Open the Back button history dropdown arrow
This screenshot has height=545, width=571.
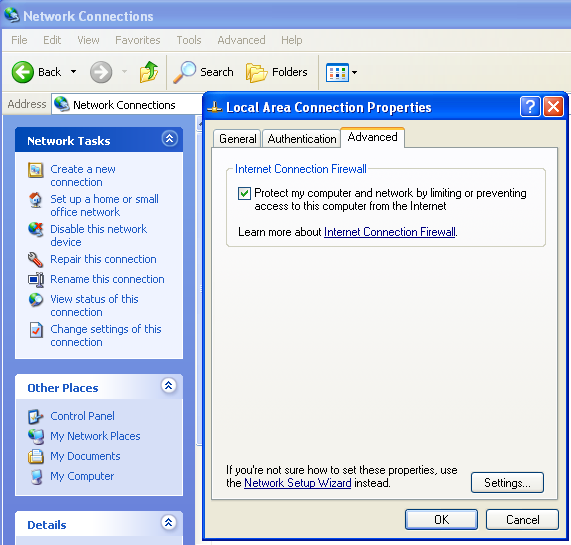(x=74, y=72)
